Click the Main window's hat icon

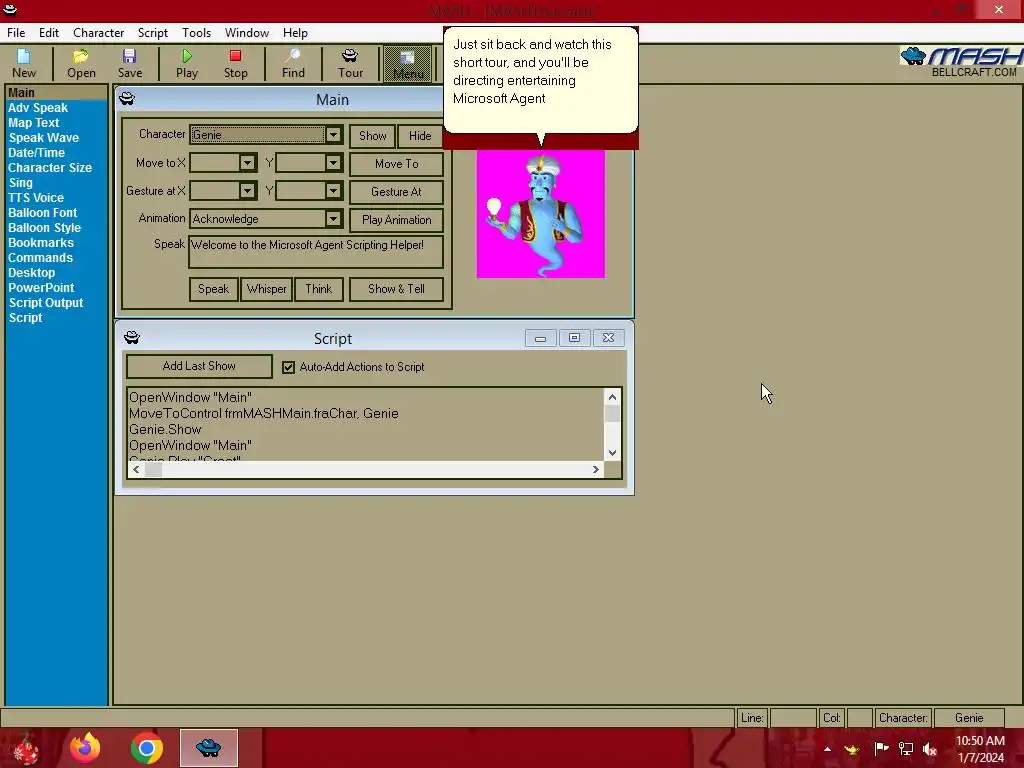pos(127,99)
